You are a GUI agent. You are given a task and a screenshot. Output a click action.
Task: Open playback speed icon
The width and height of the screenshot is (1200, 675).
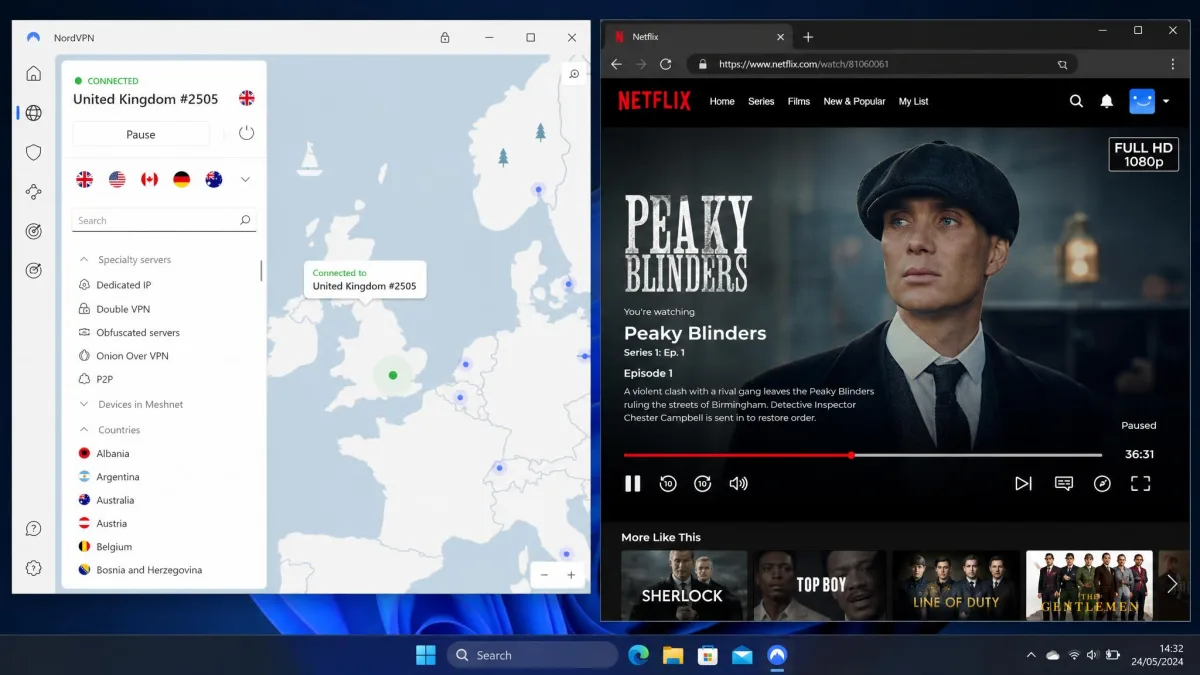pos(1102,483)
